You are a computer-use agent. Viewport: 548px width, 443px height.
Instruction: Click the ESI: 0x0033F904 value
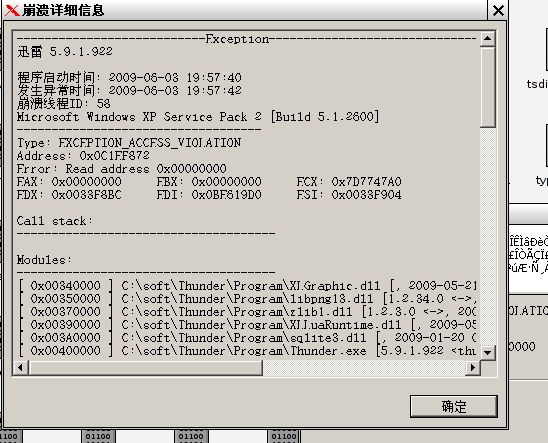click(349, 195)
